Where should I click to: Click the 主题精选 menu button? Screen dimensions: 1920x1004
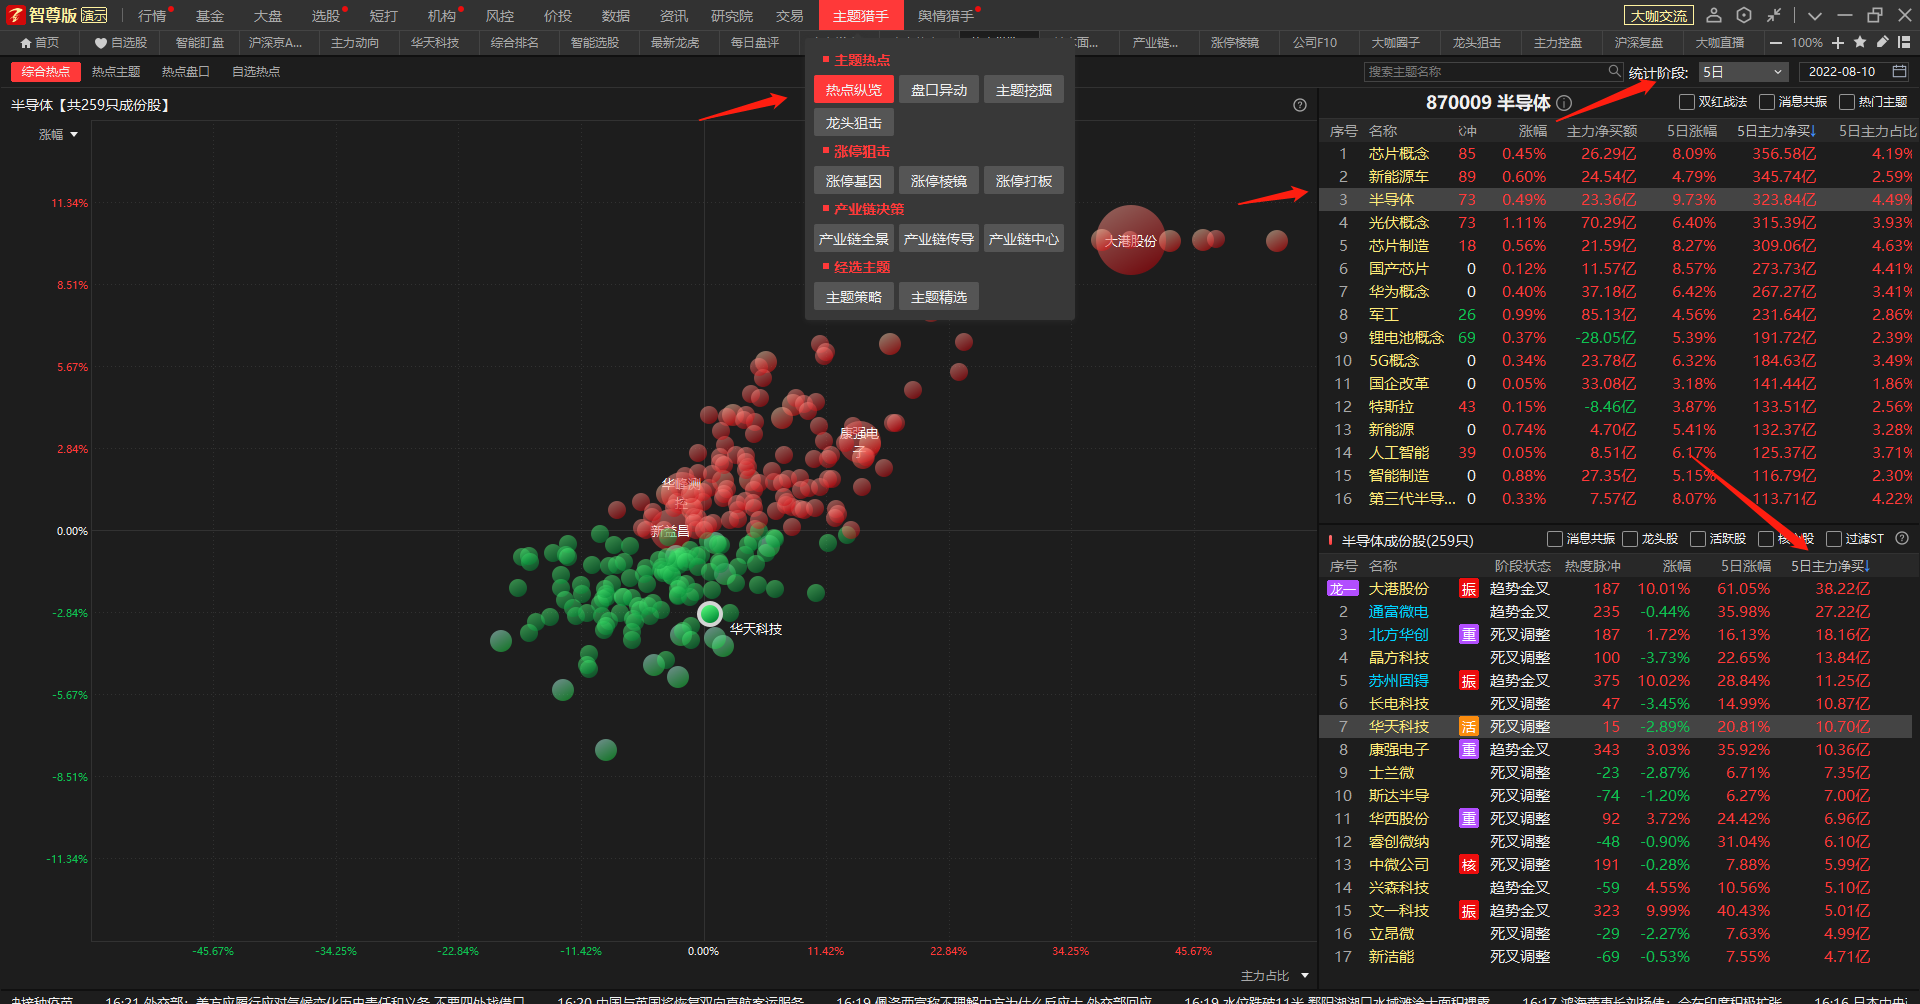click(939, 297)
